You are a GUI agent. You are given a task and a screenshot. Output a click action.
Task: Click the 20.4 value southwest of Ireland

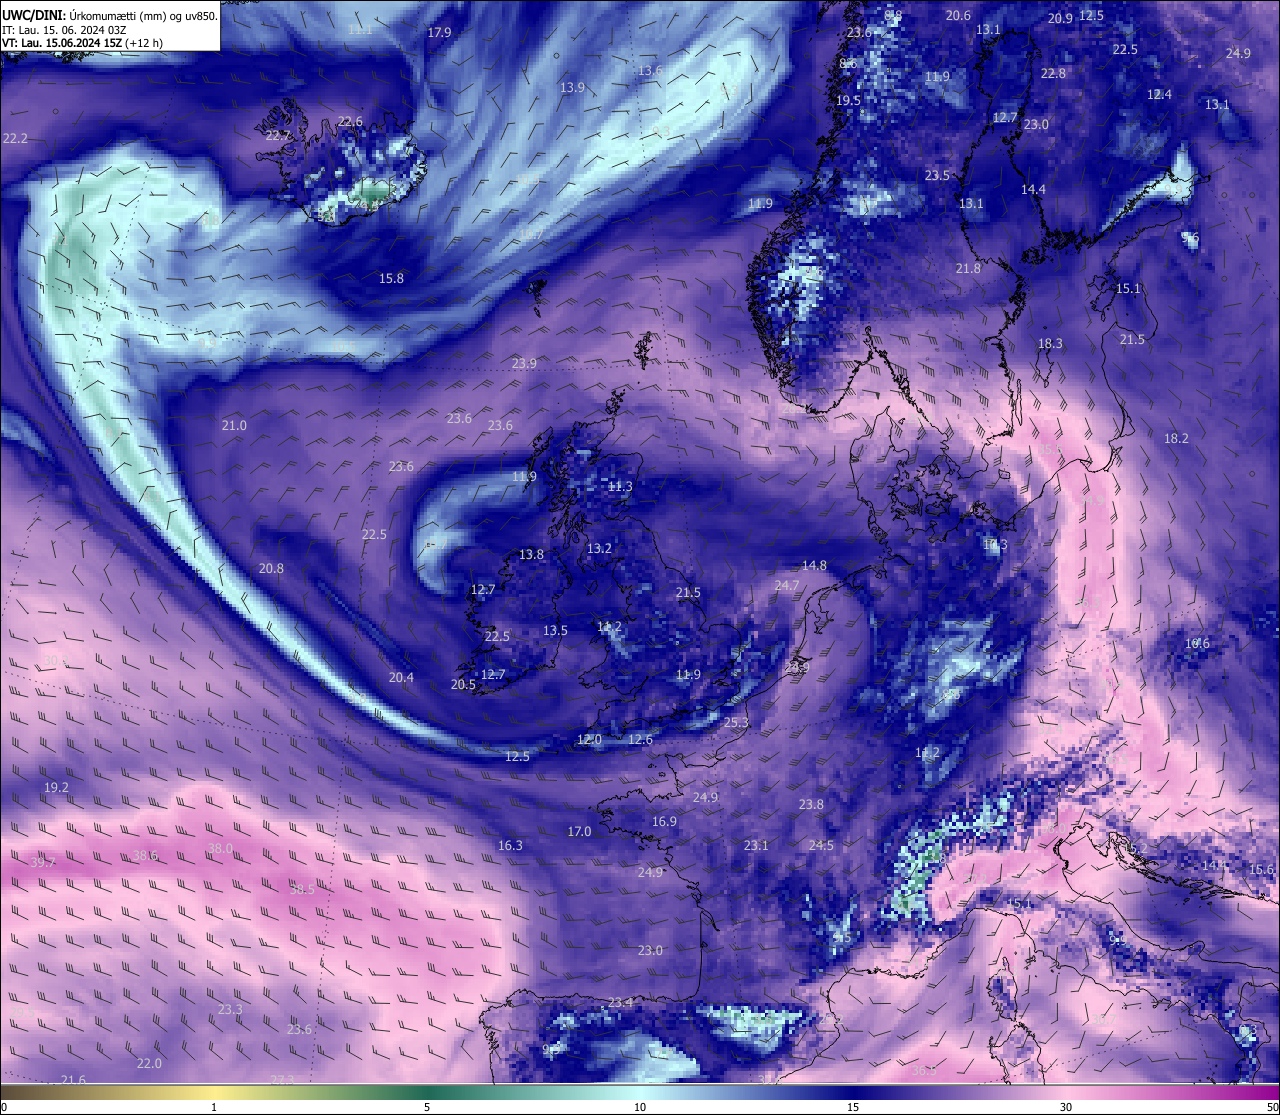point(401,677)
